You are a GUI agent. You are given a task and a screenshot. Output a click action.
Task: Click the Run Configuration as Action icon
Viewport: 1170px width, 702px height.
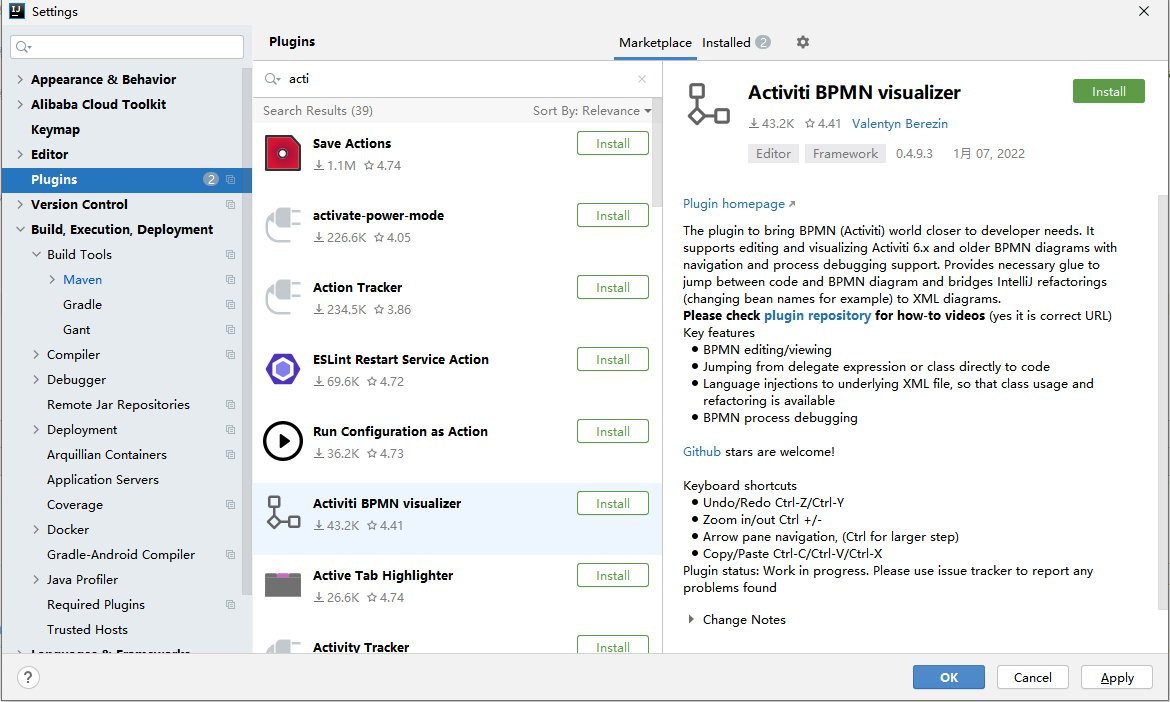coord(283,441)
